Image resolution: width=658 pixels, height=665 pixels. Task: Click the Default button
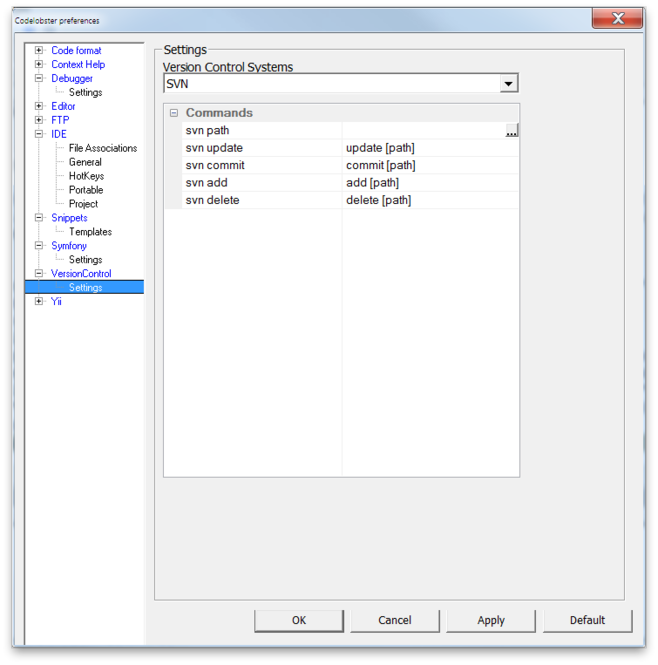(588, 620)
